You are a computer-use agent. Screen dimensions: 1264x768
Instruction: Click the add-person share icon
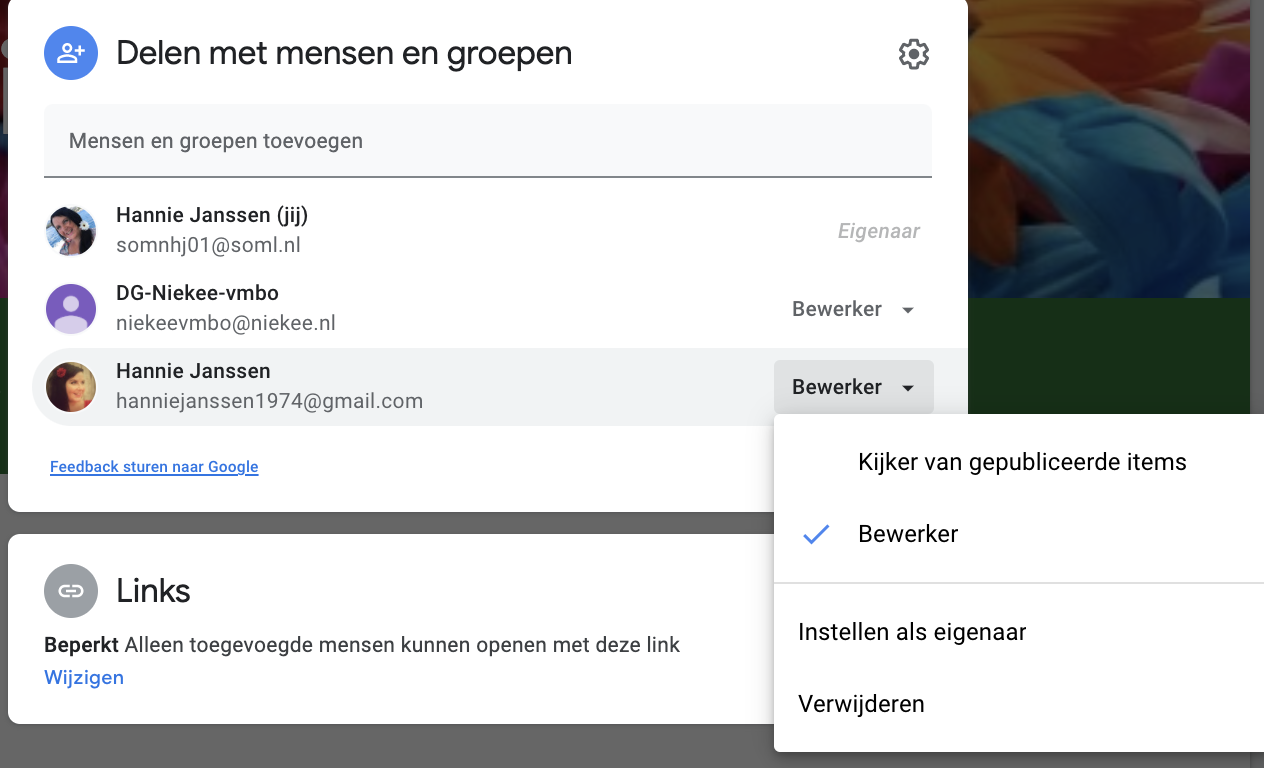(x=71, y=52)
